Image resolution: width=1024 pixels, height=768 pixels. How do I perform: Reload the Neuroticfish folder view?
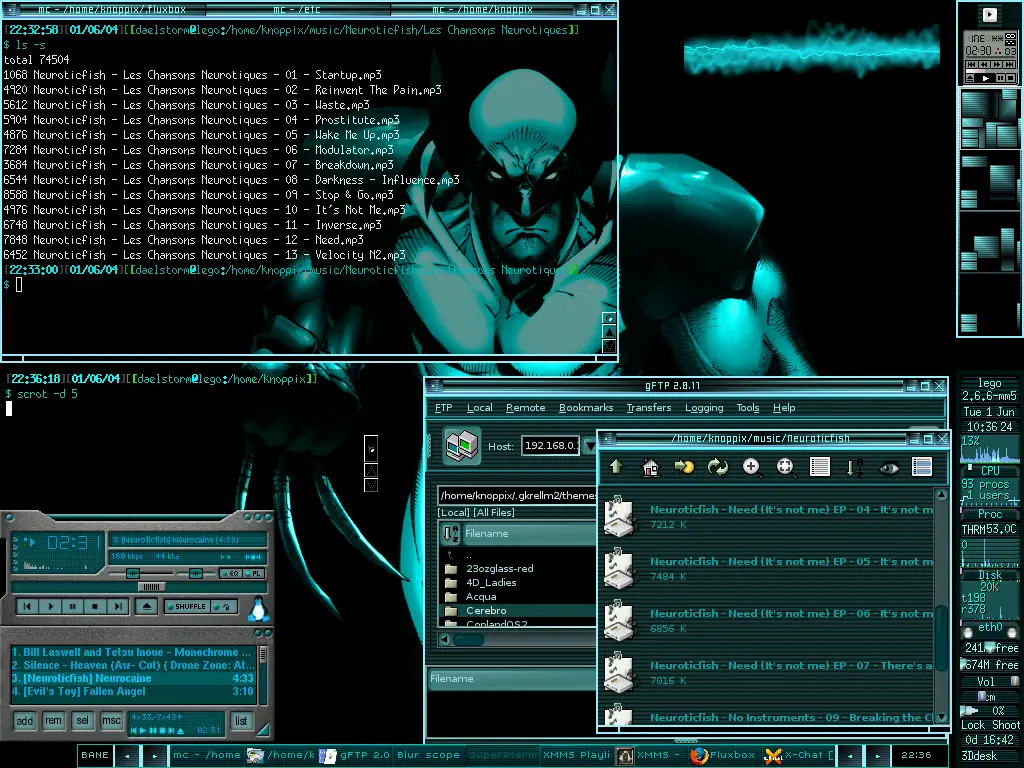(x=718, y=466)
